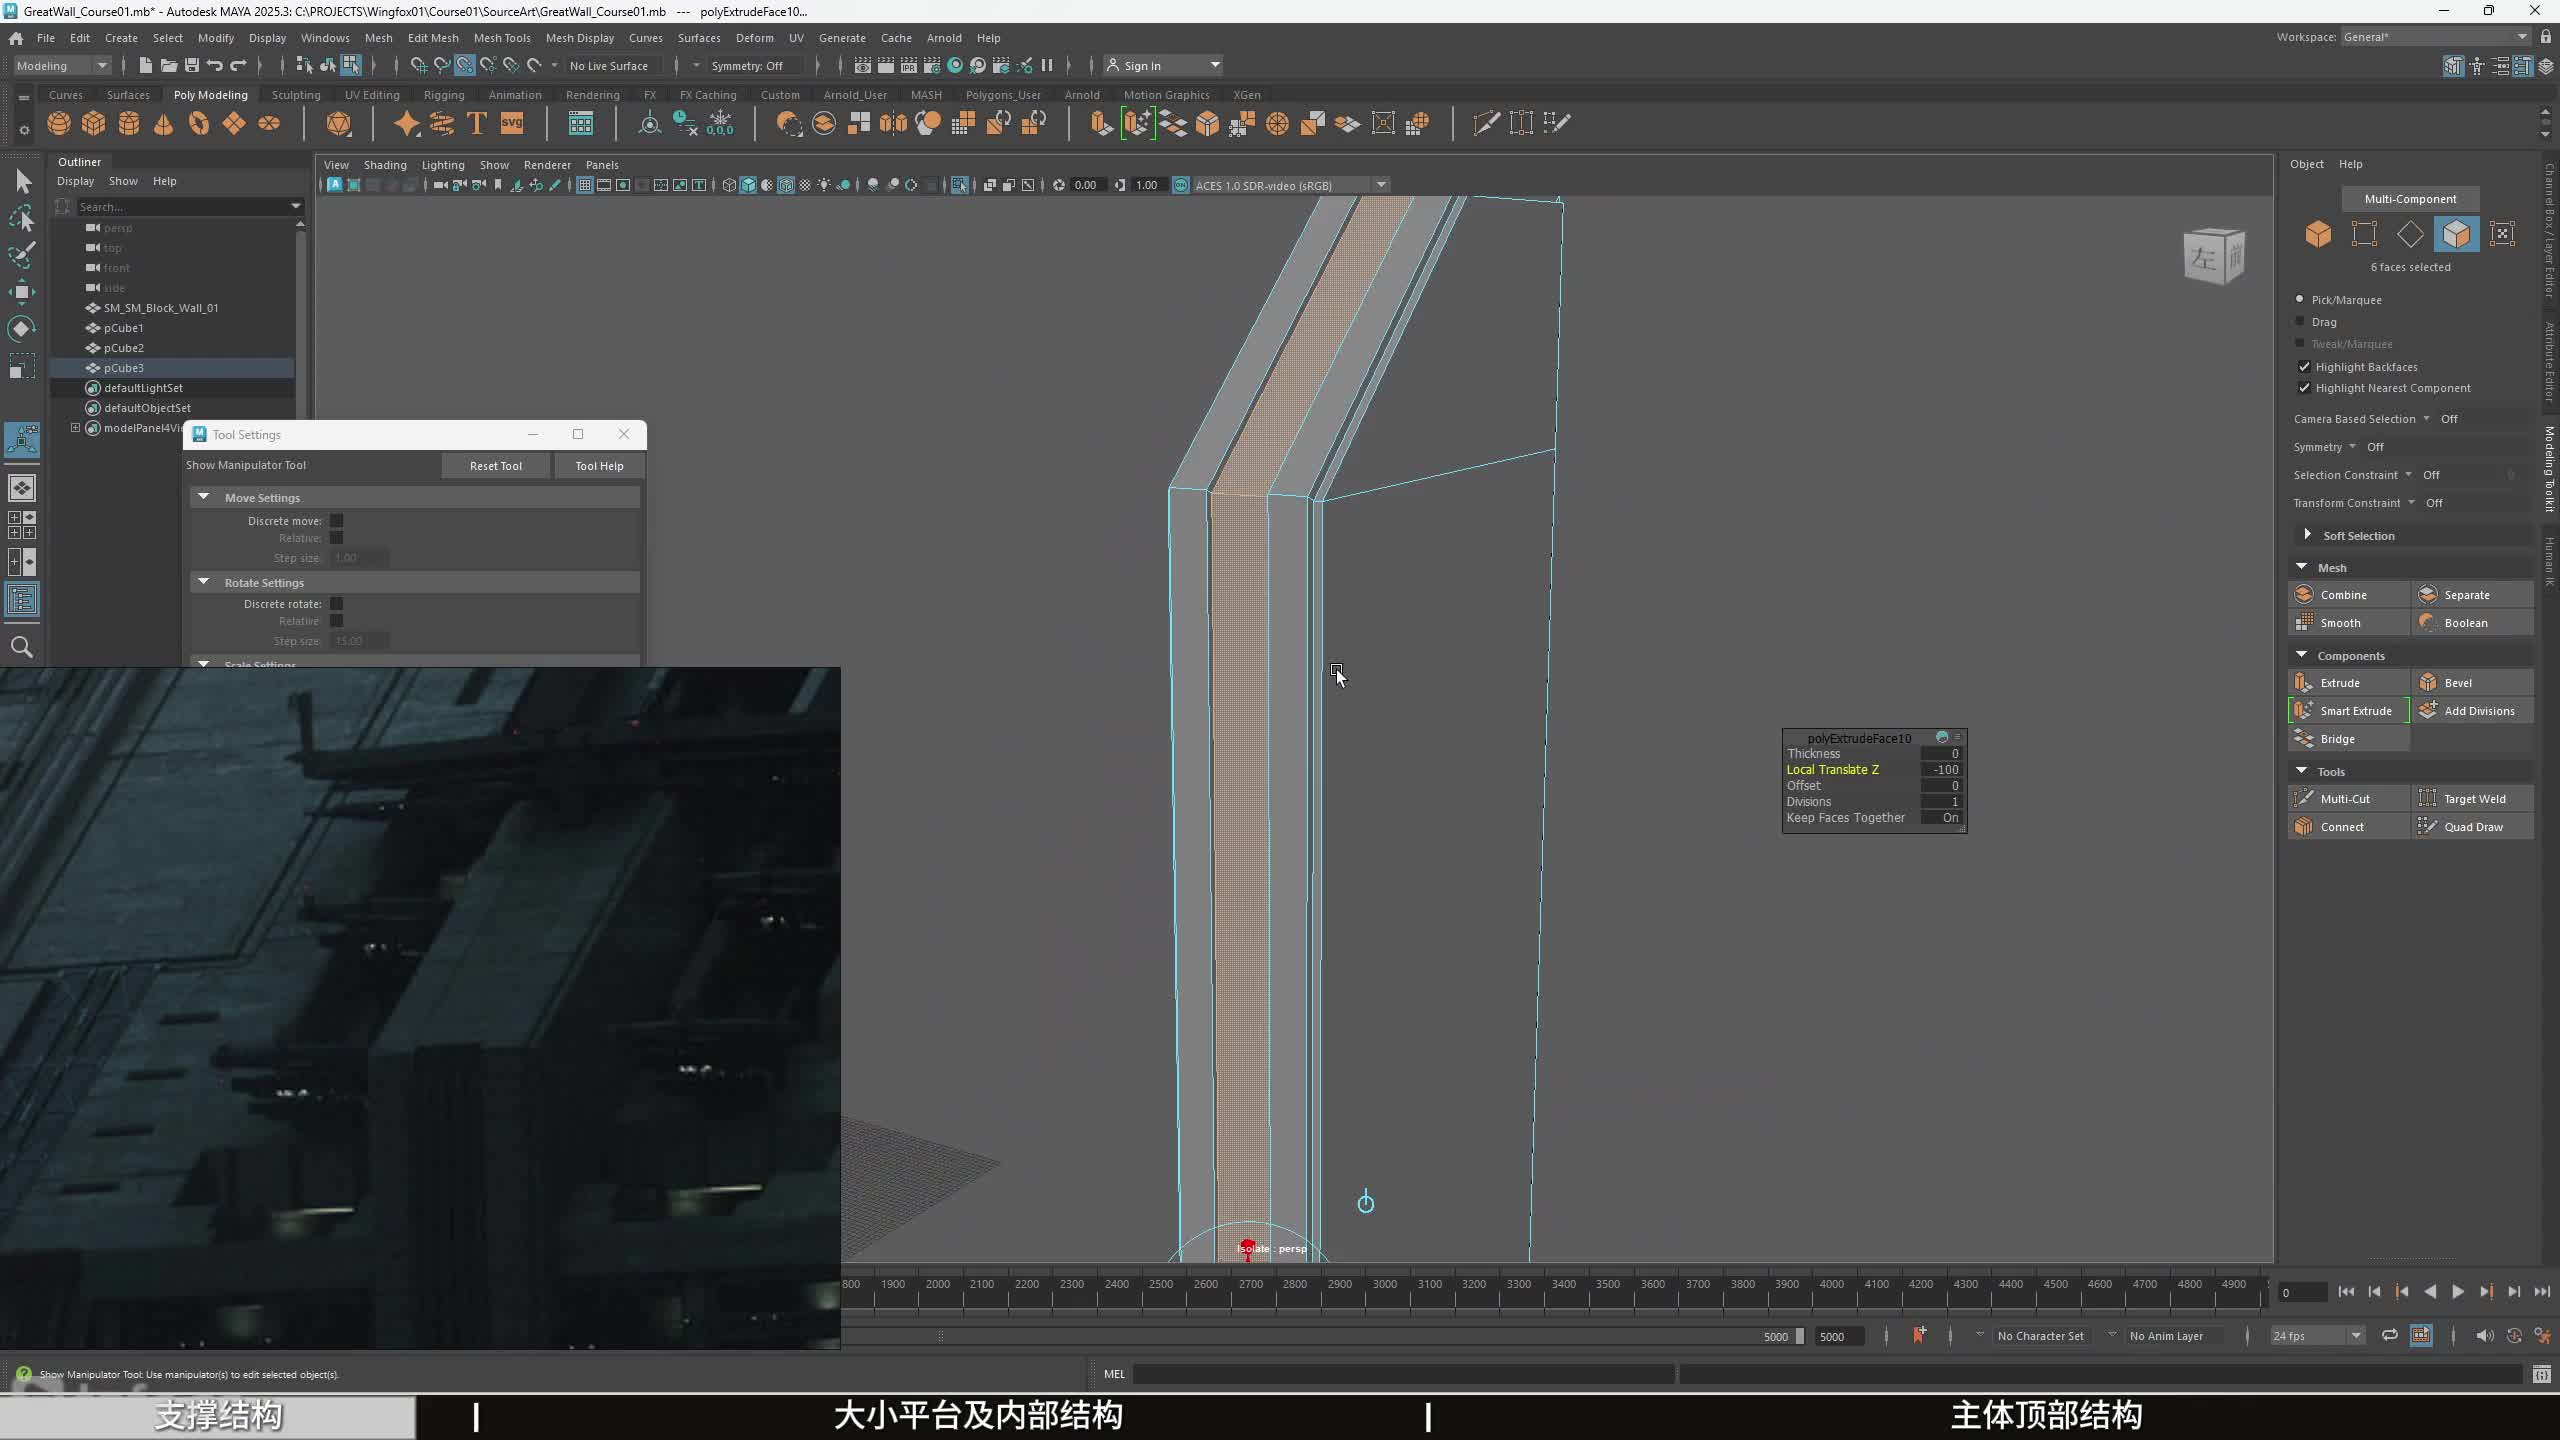Switch to face selection mode icon

pyautogui.click(x=2456, y=234)
